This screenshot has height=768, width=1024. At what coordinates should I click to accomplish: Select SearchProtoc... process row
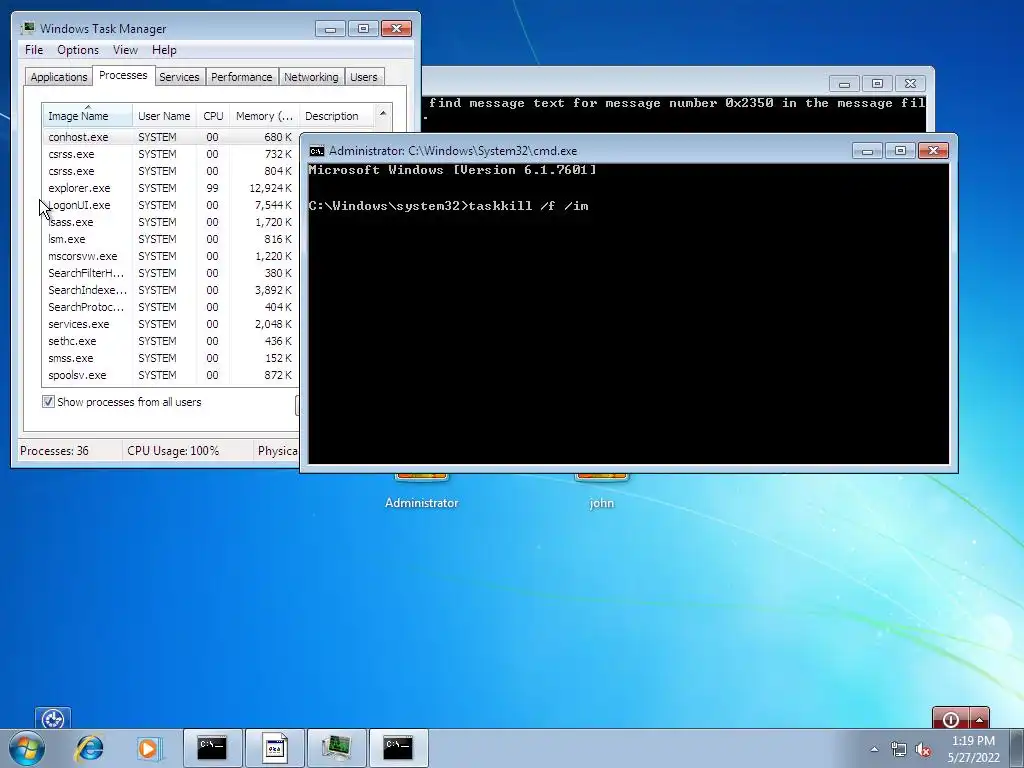[170, 307]
